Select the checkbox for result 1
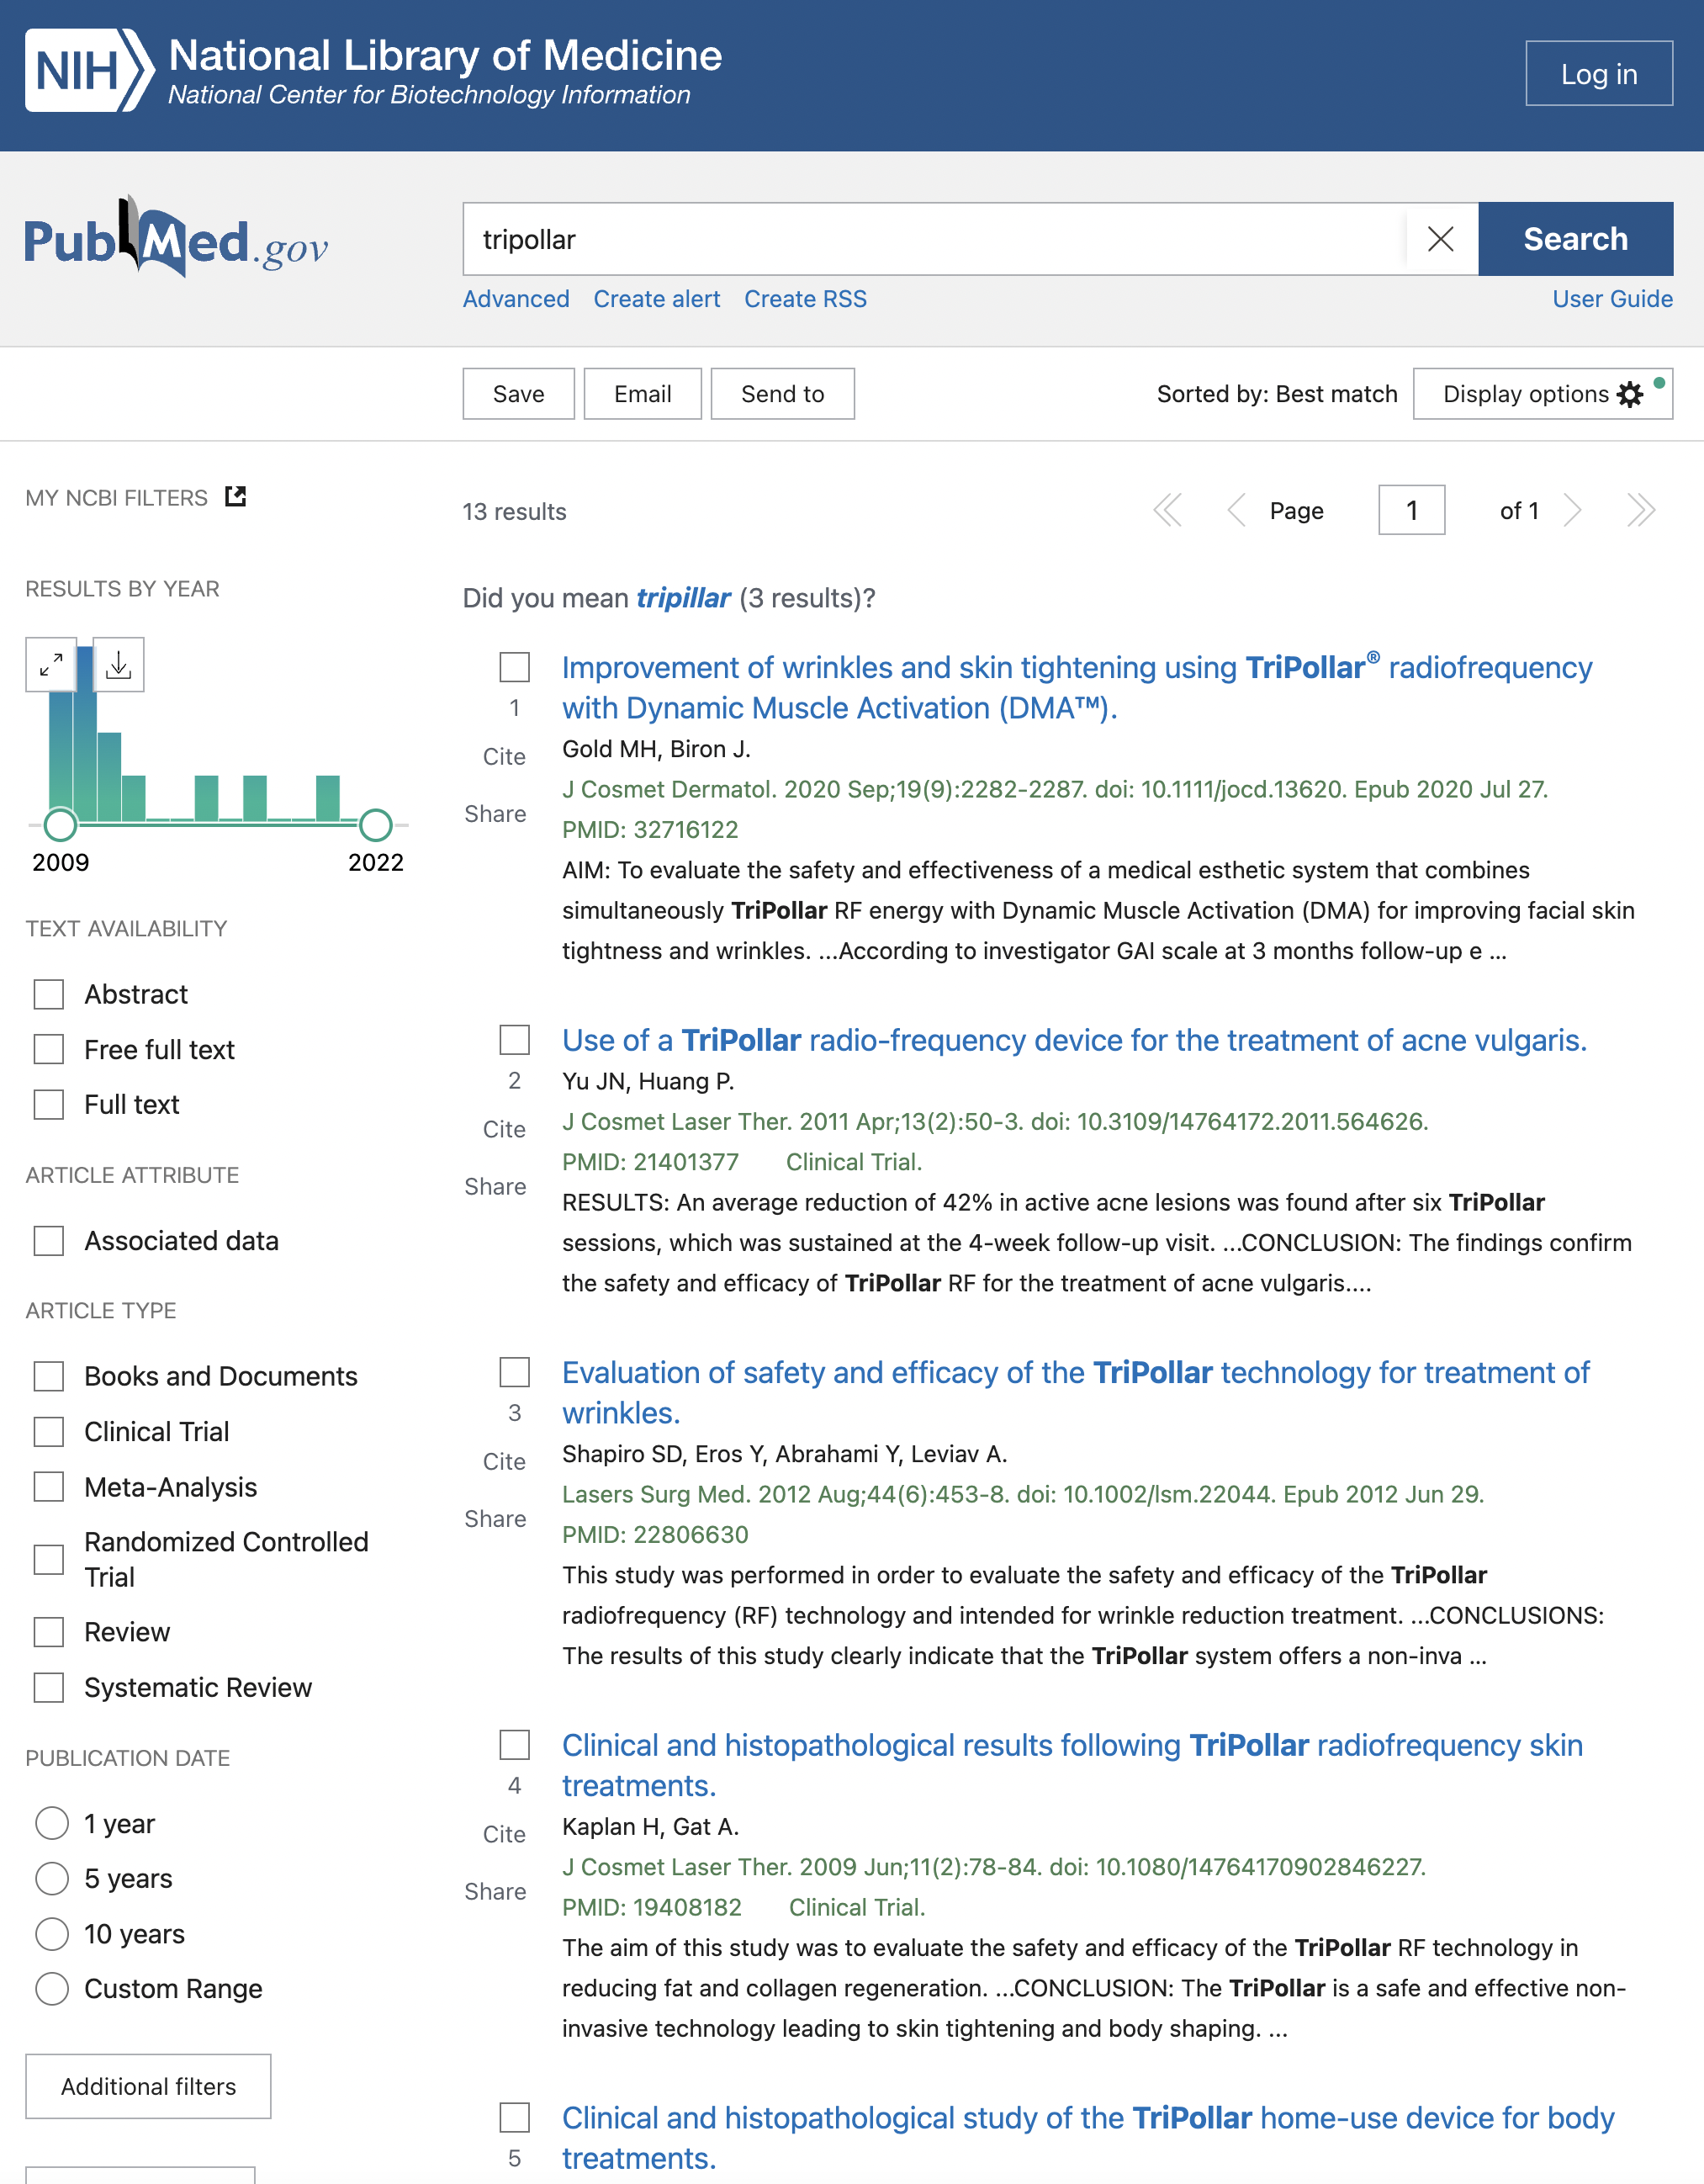Image resolution: width=1704 pixels, height=2184 pixels. 514,667
